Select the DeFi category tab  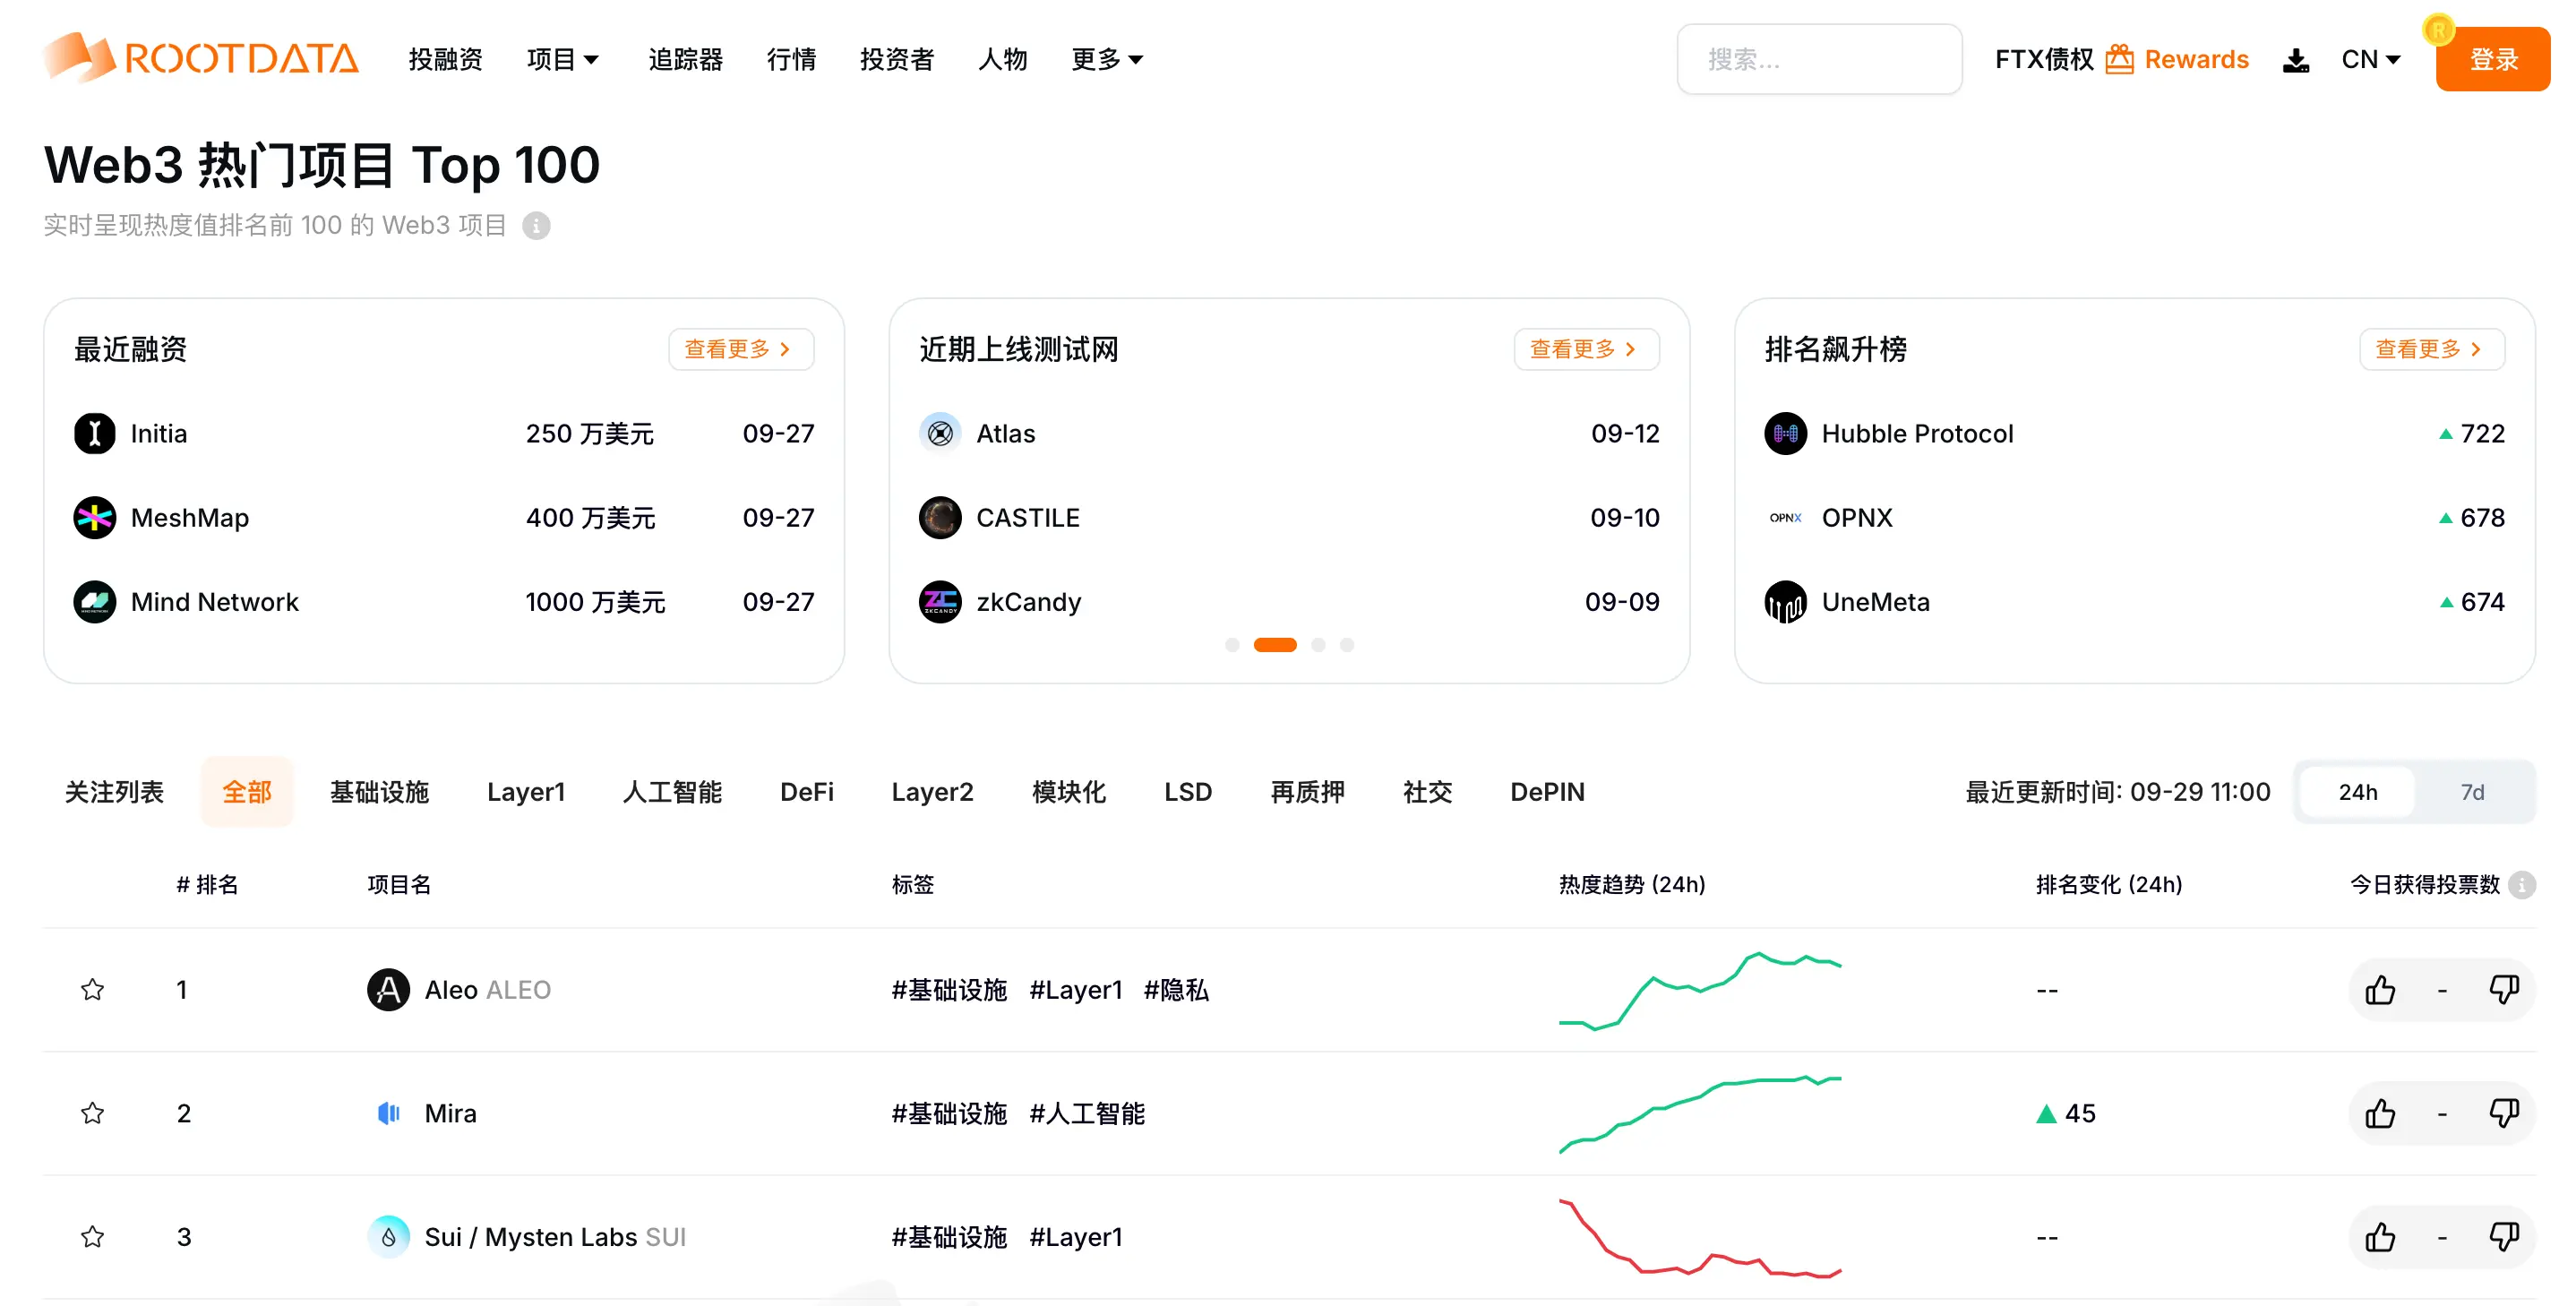pyautogui.click(x=806, y=792)
